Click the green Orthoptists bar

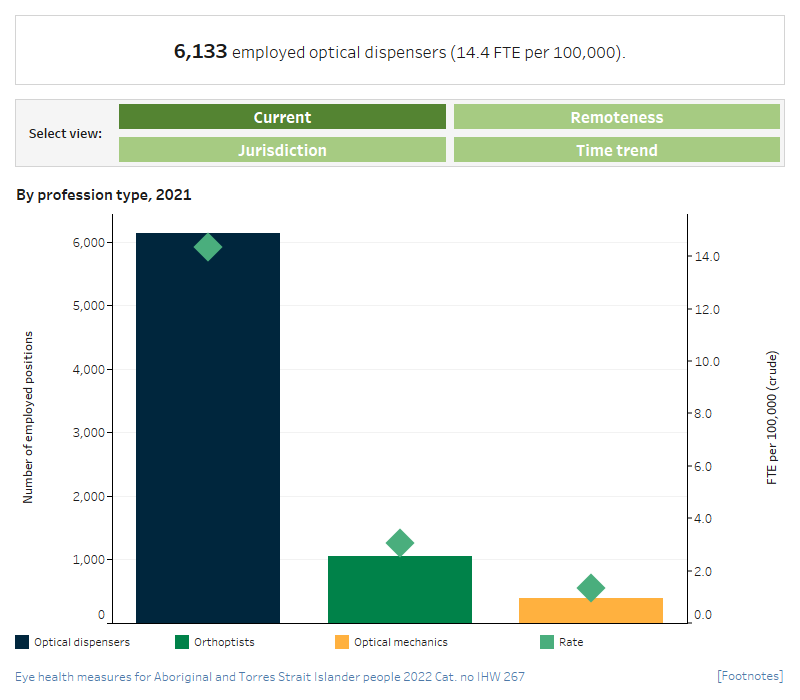pyautogui.click(x=399, y=590)
